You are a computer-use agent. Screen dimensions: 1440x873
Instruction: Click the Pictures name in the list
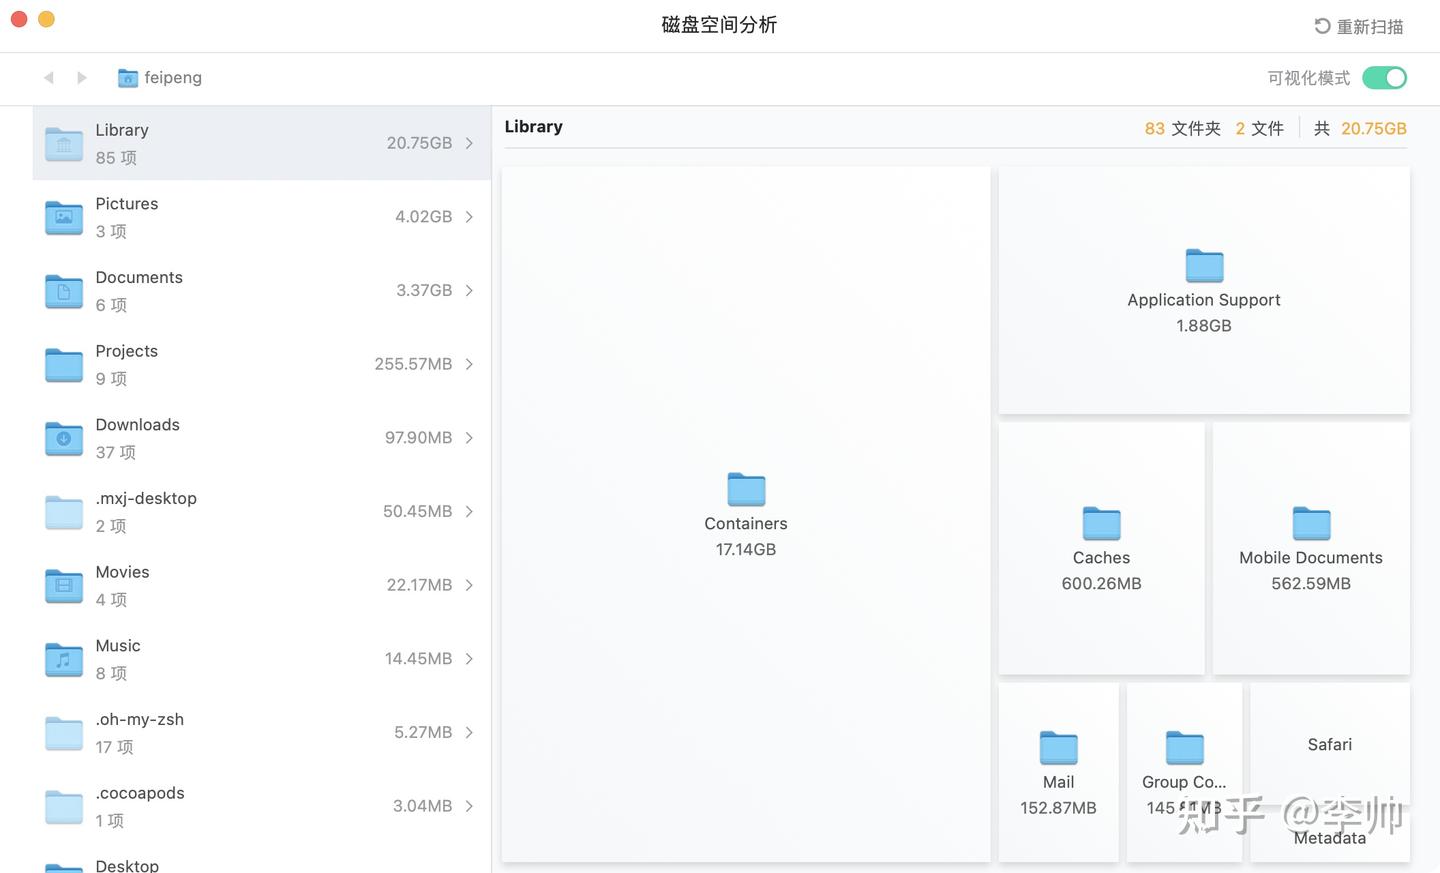[127, 204]
